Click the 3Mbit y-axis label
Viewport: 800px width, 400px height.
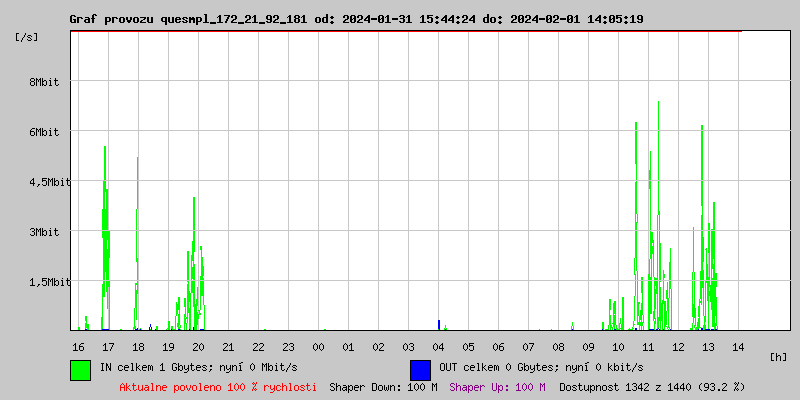point(44,232)
